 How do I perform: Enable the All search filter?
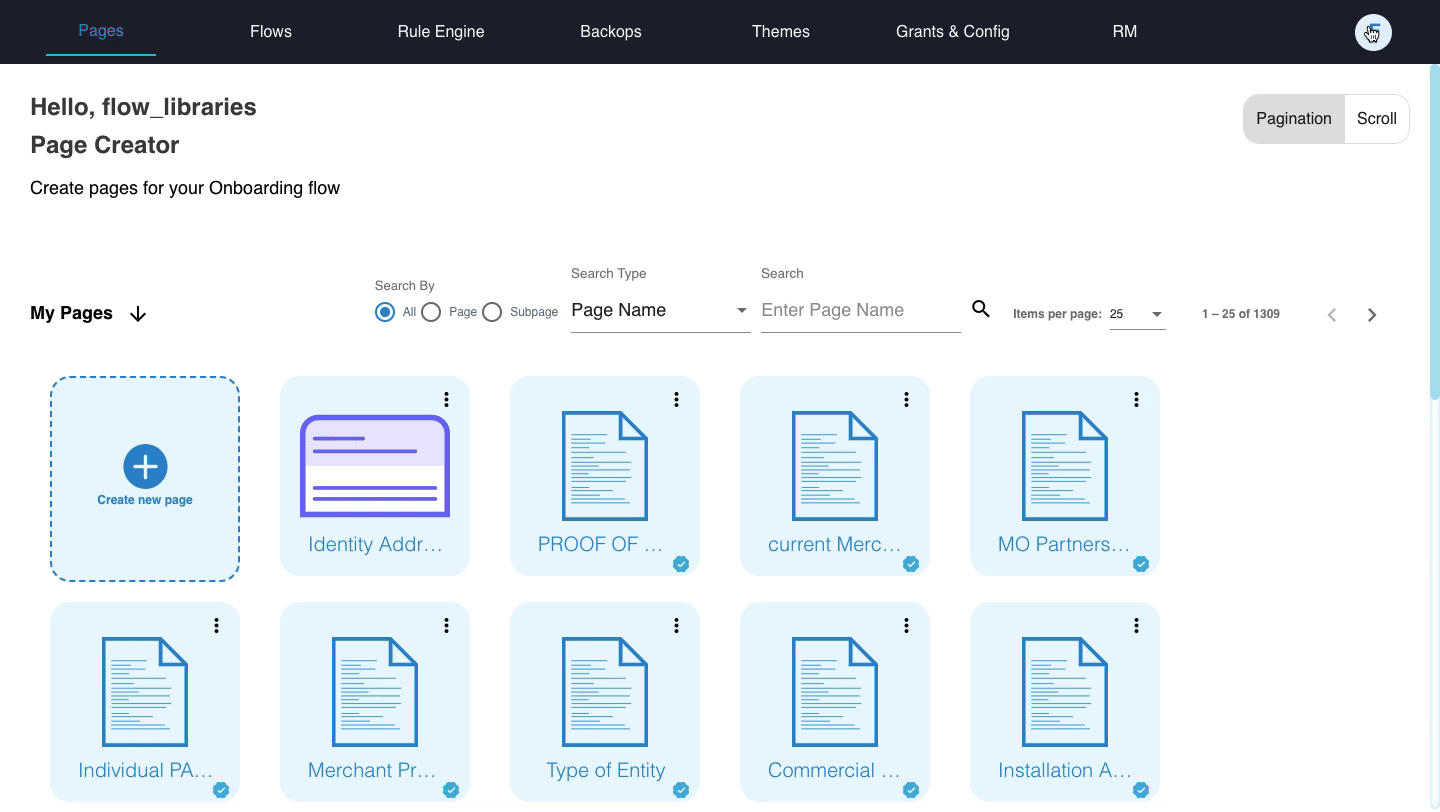point(385,312)
